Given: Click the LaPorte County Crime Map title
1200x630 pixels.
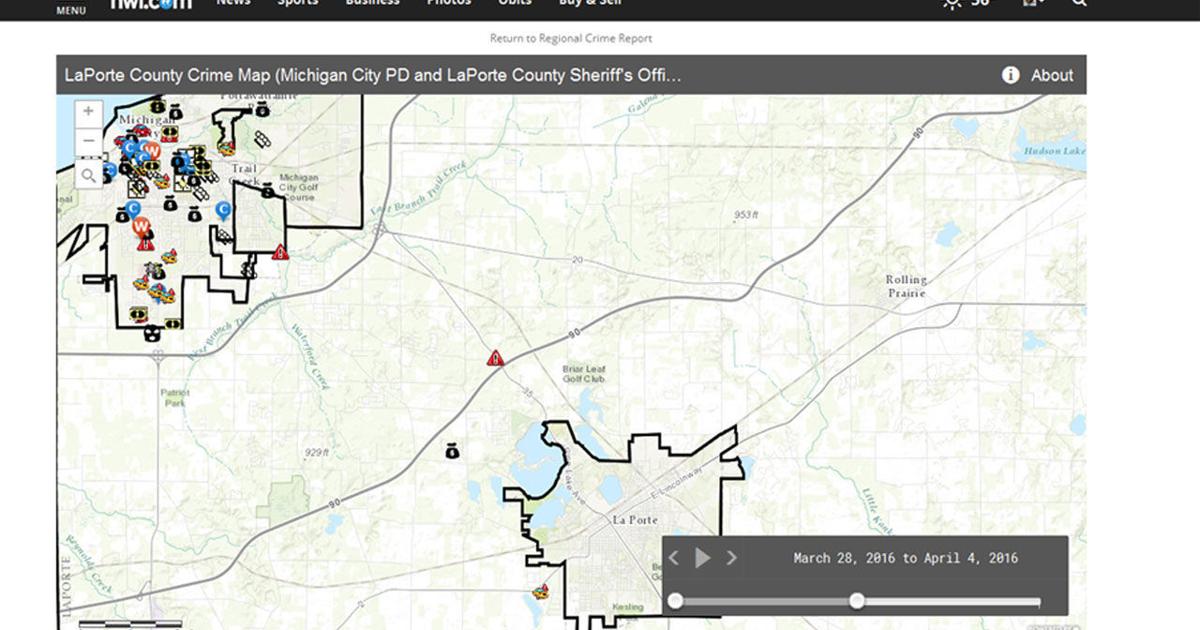Looking at the screenshot, I should pyautogui.click(x=373, y=75).
